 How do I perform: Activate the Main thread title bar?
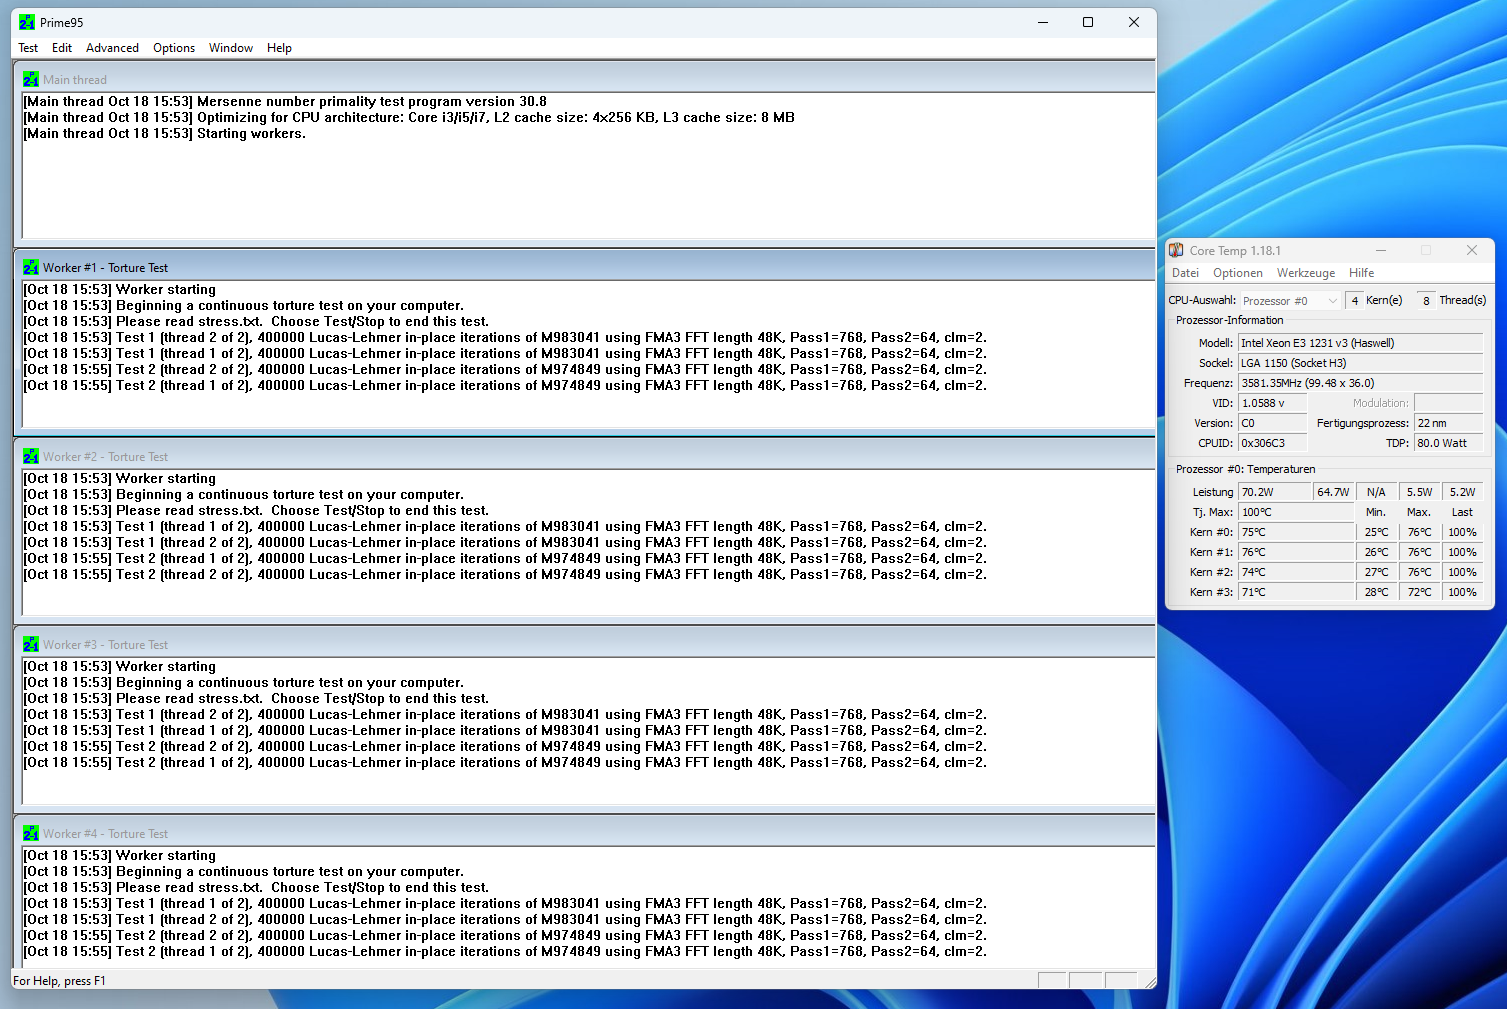point(585,79)
